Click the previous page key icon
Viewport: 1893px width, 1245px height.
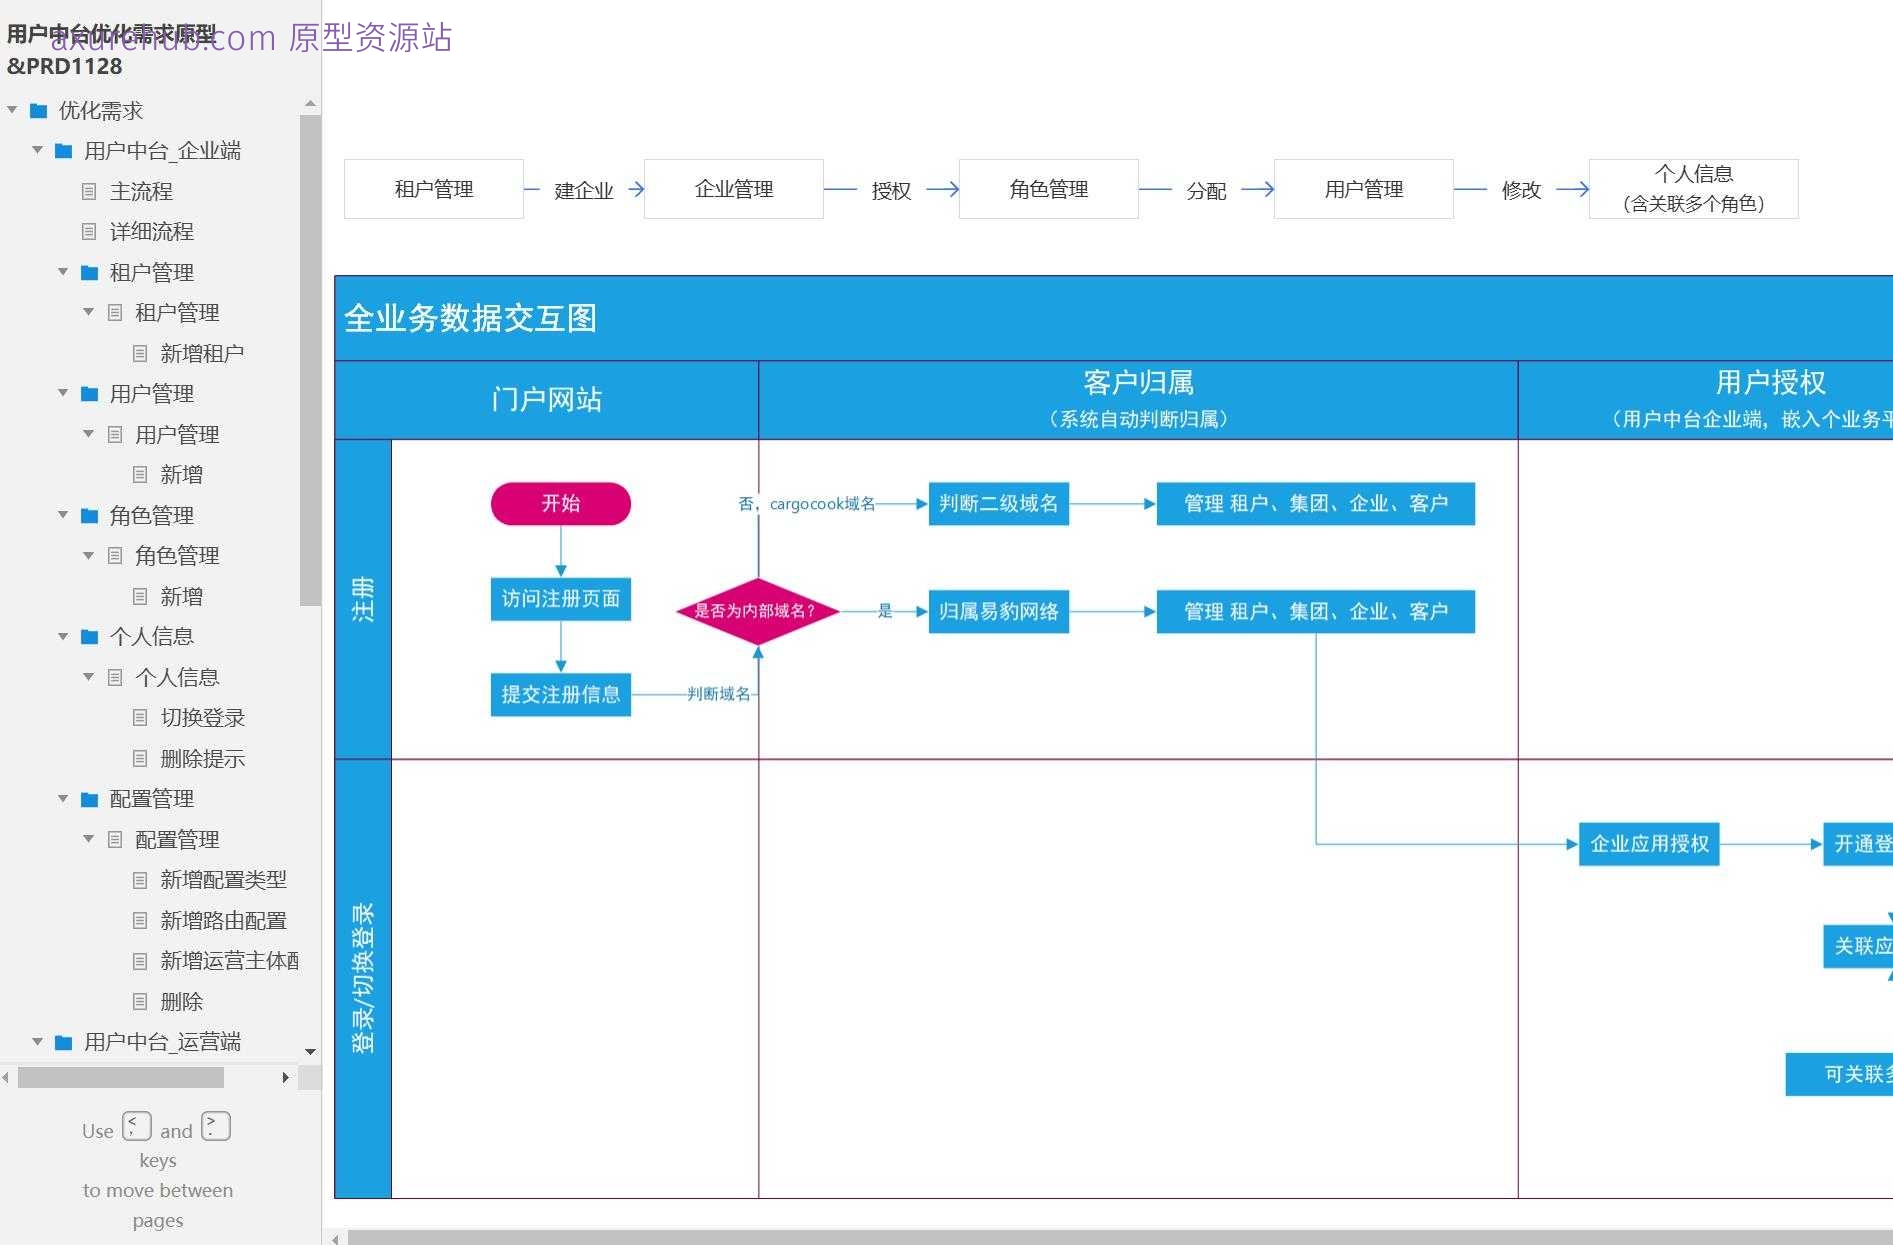point(137,1126)
